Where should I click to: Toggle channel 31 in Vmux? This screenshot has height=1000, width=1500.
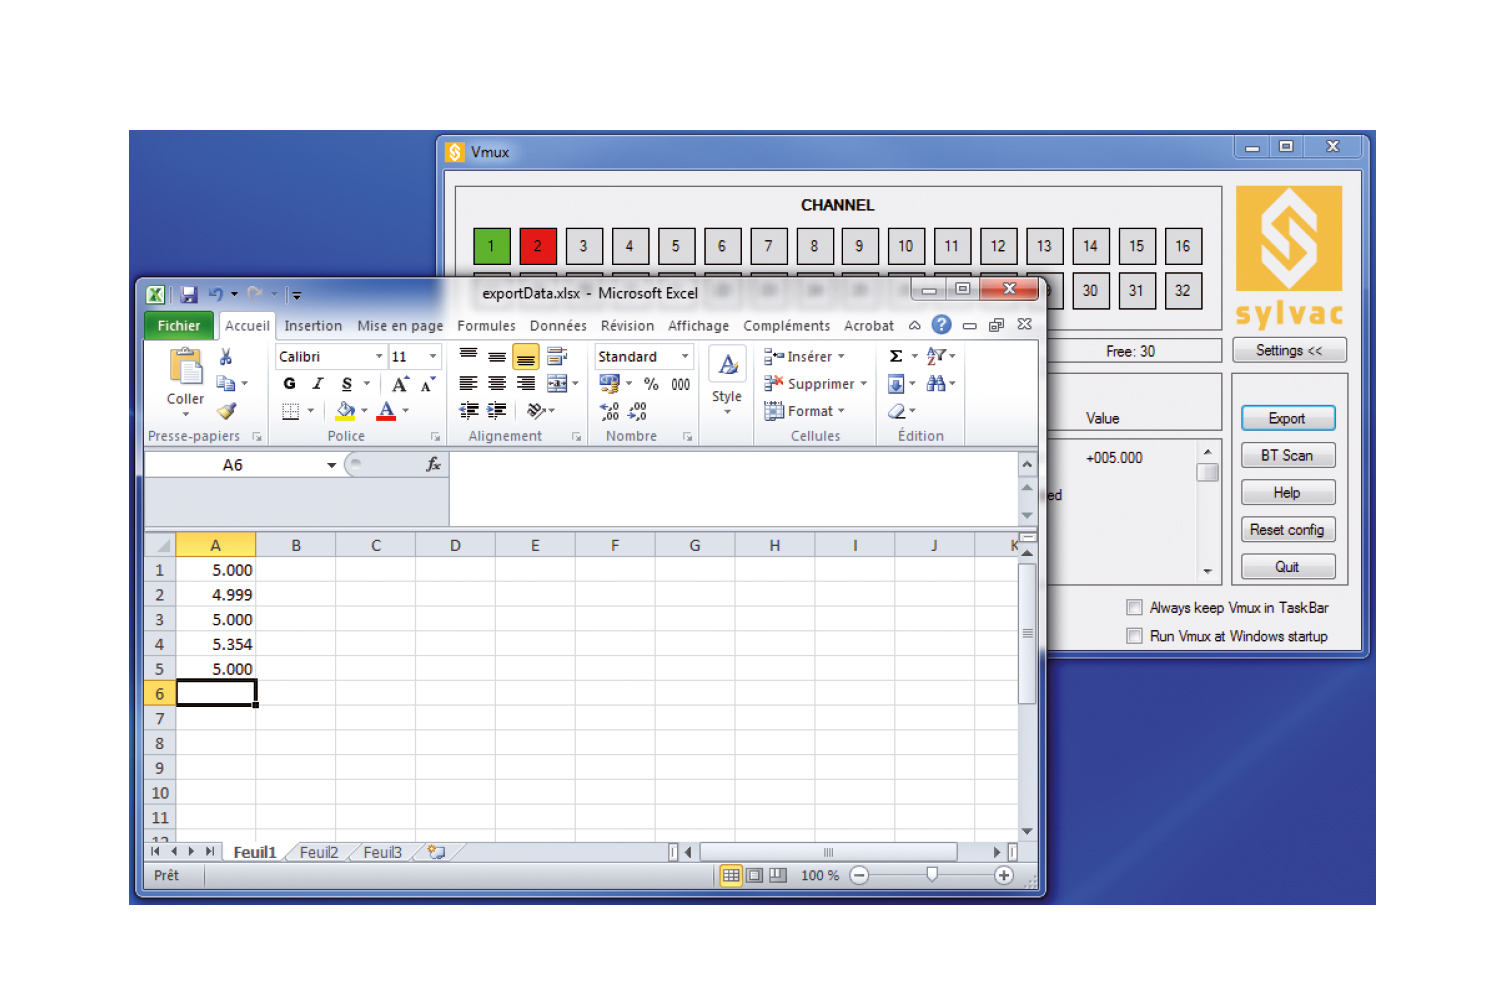coord(1137,291)
